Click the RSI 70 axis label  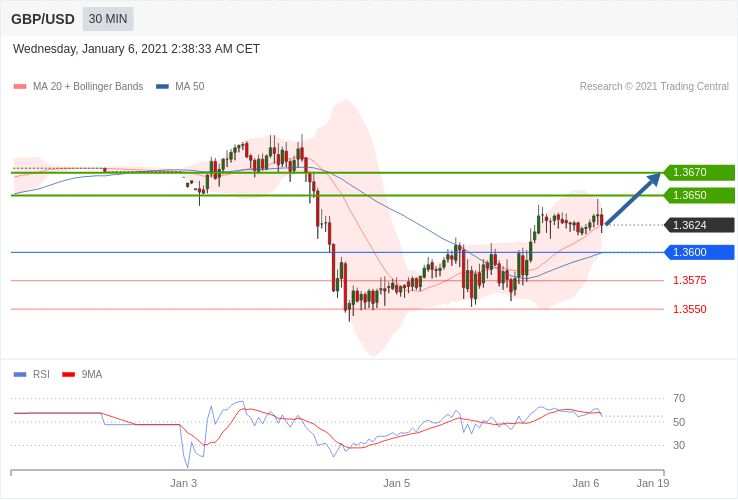679,398
